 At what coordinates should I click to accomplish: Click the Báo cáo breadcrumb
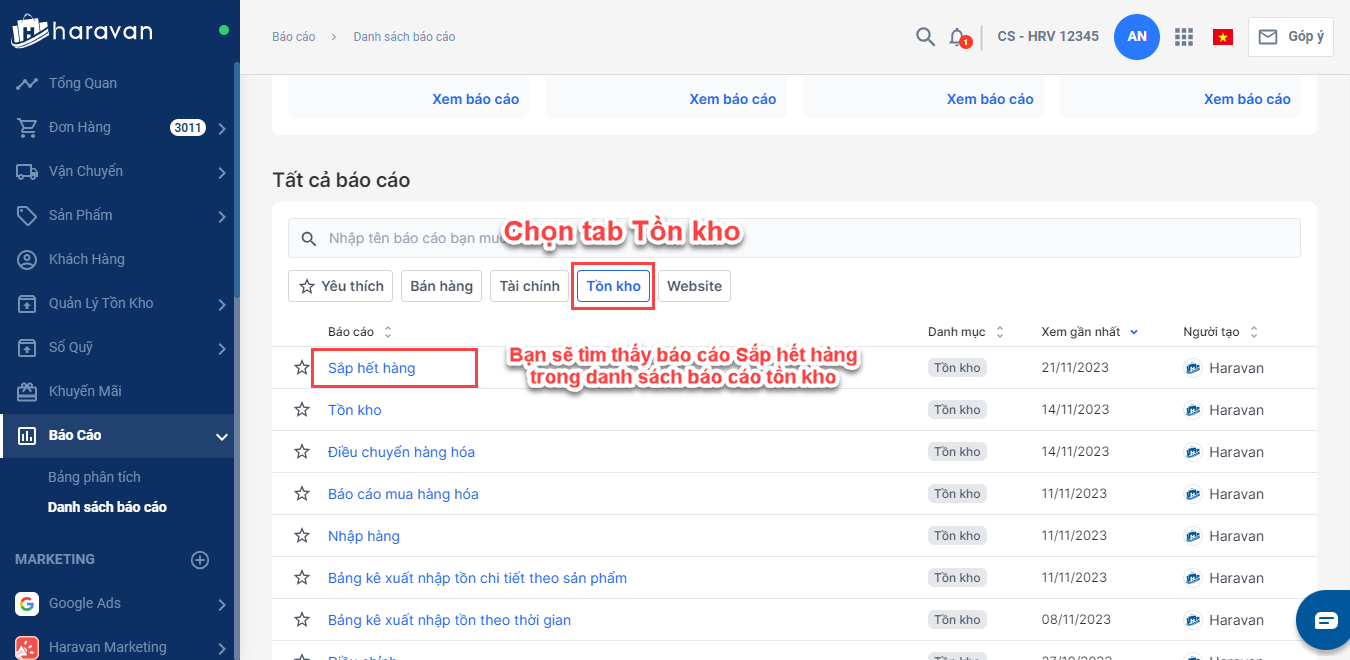tap(293, 37)
